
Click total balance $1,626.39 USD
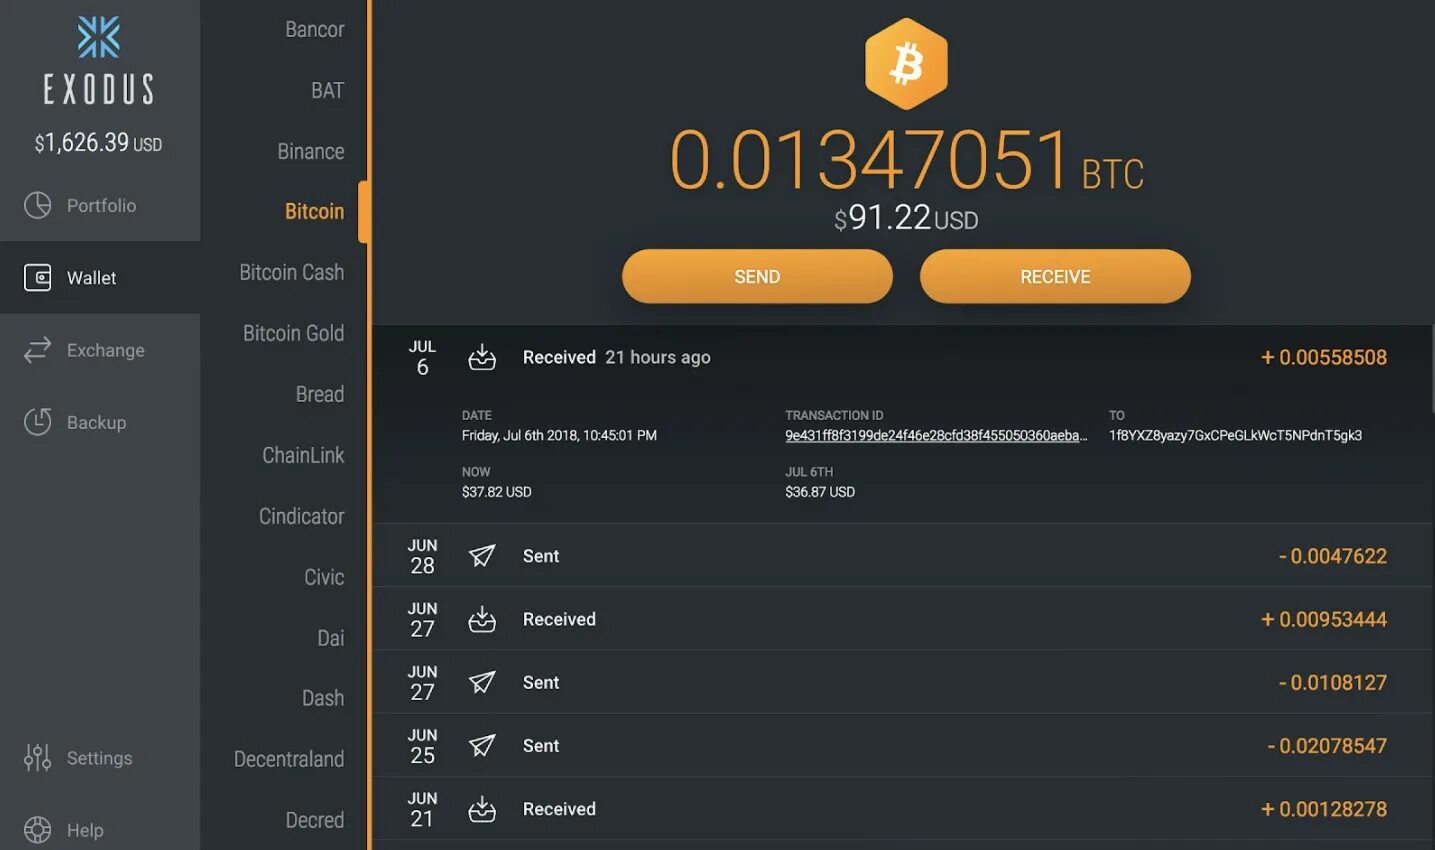(98, 143)
